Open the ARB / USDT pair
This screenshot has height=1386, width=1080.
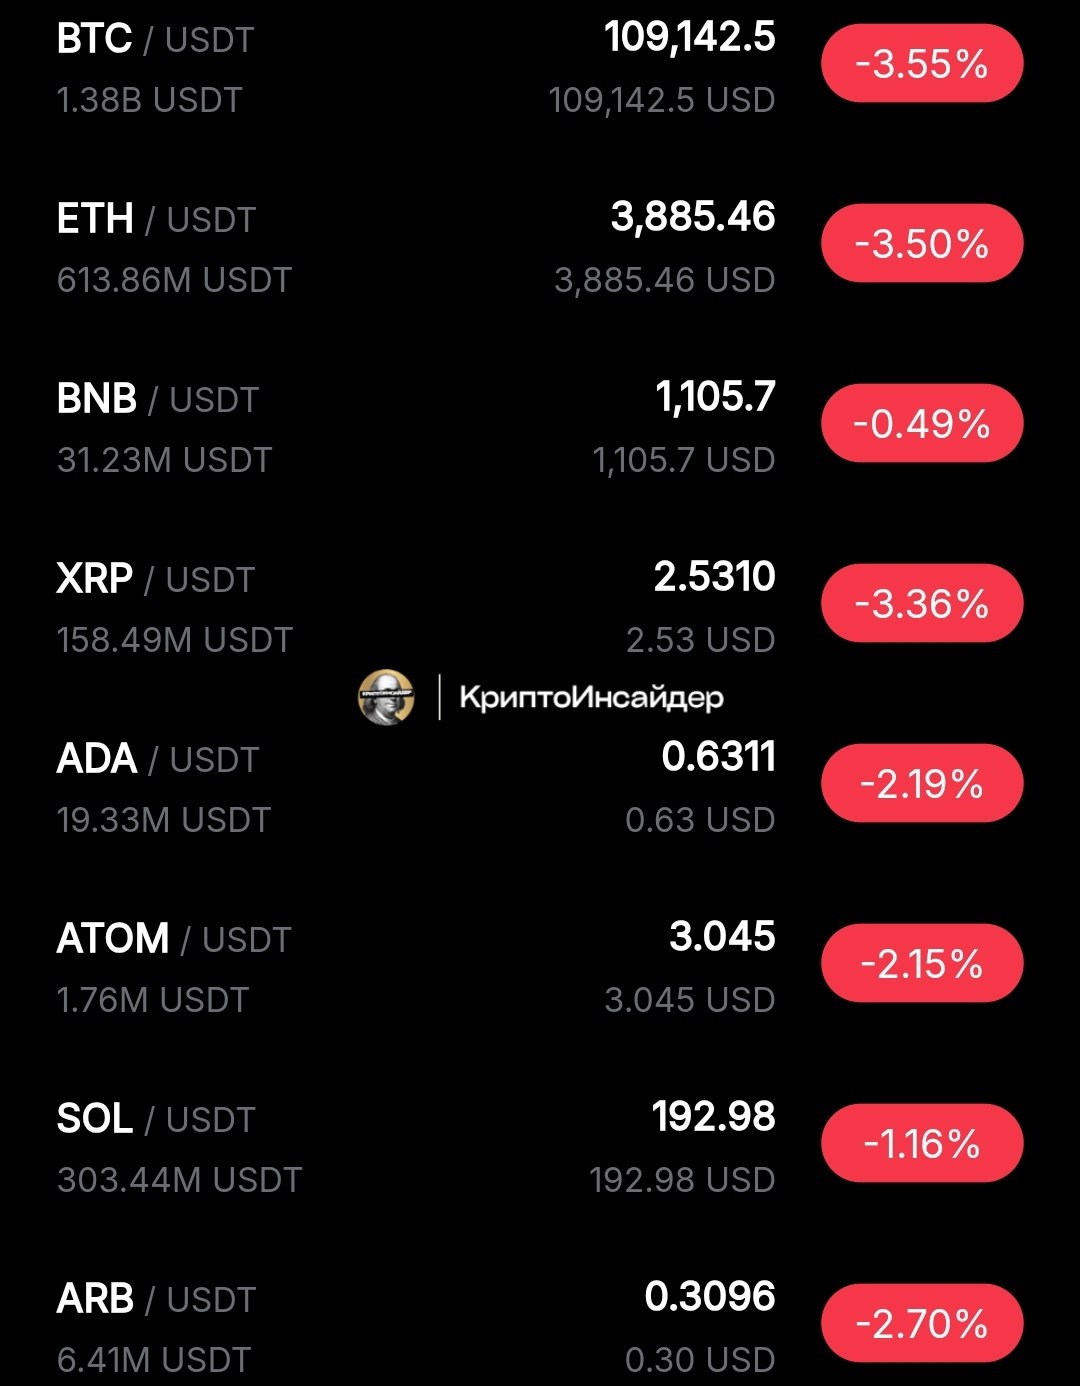157,1300
